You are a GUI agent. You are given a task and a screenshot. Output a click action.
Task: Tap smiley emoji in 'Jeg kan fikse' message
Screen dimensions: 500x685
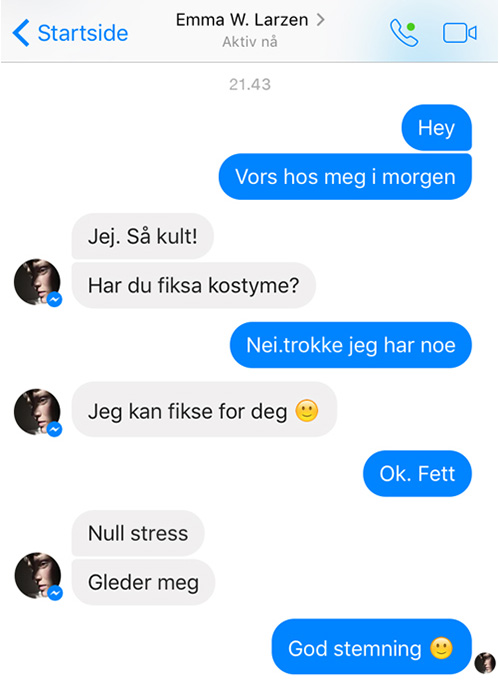[x=307, y=411]
